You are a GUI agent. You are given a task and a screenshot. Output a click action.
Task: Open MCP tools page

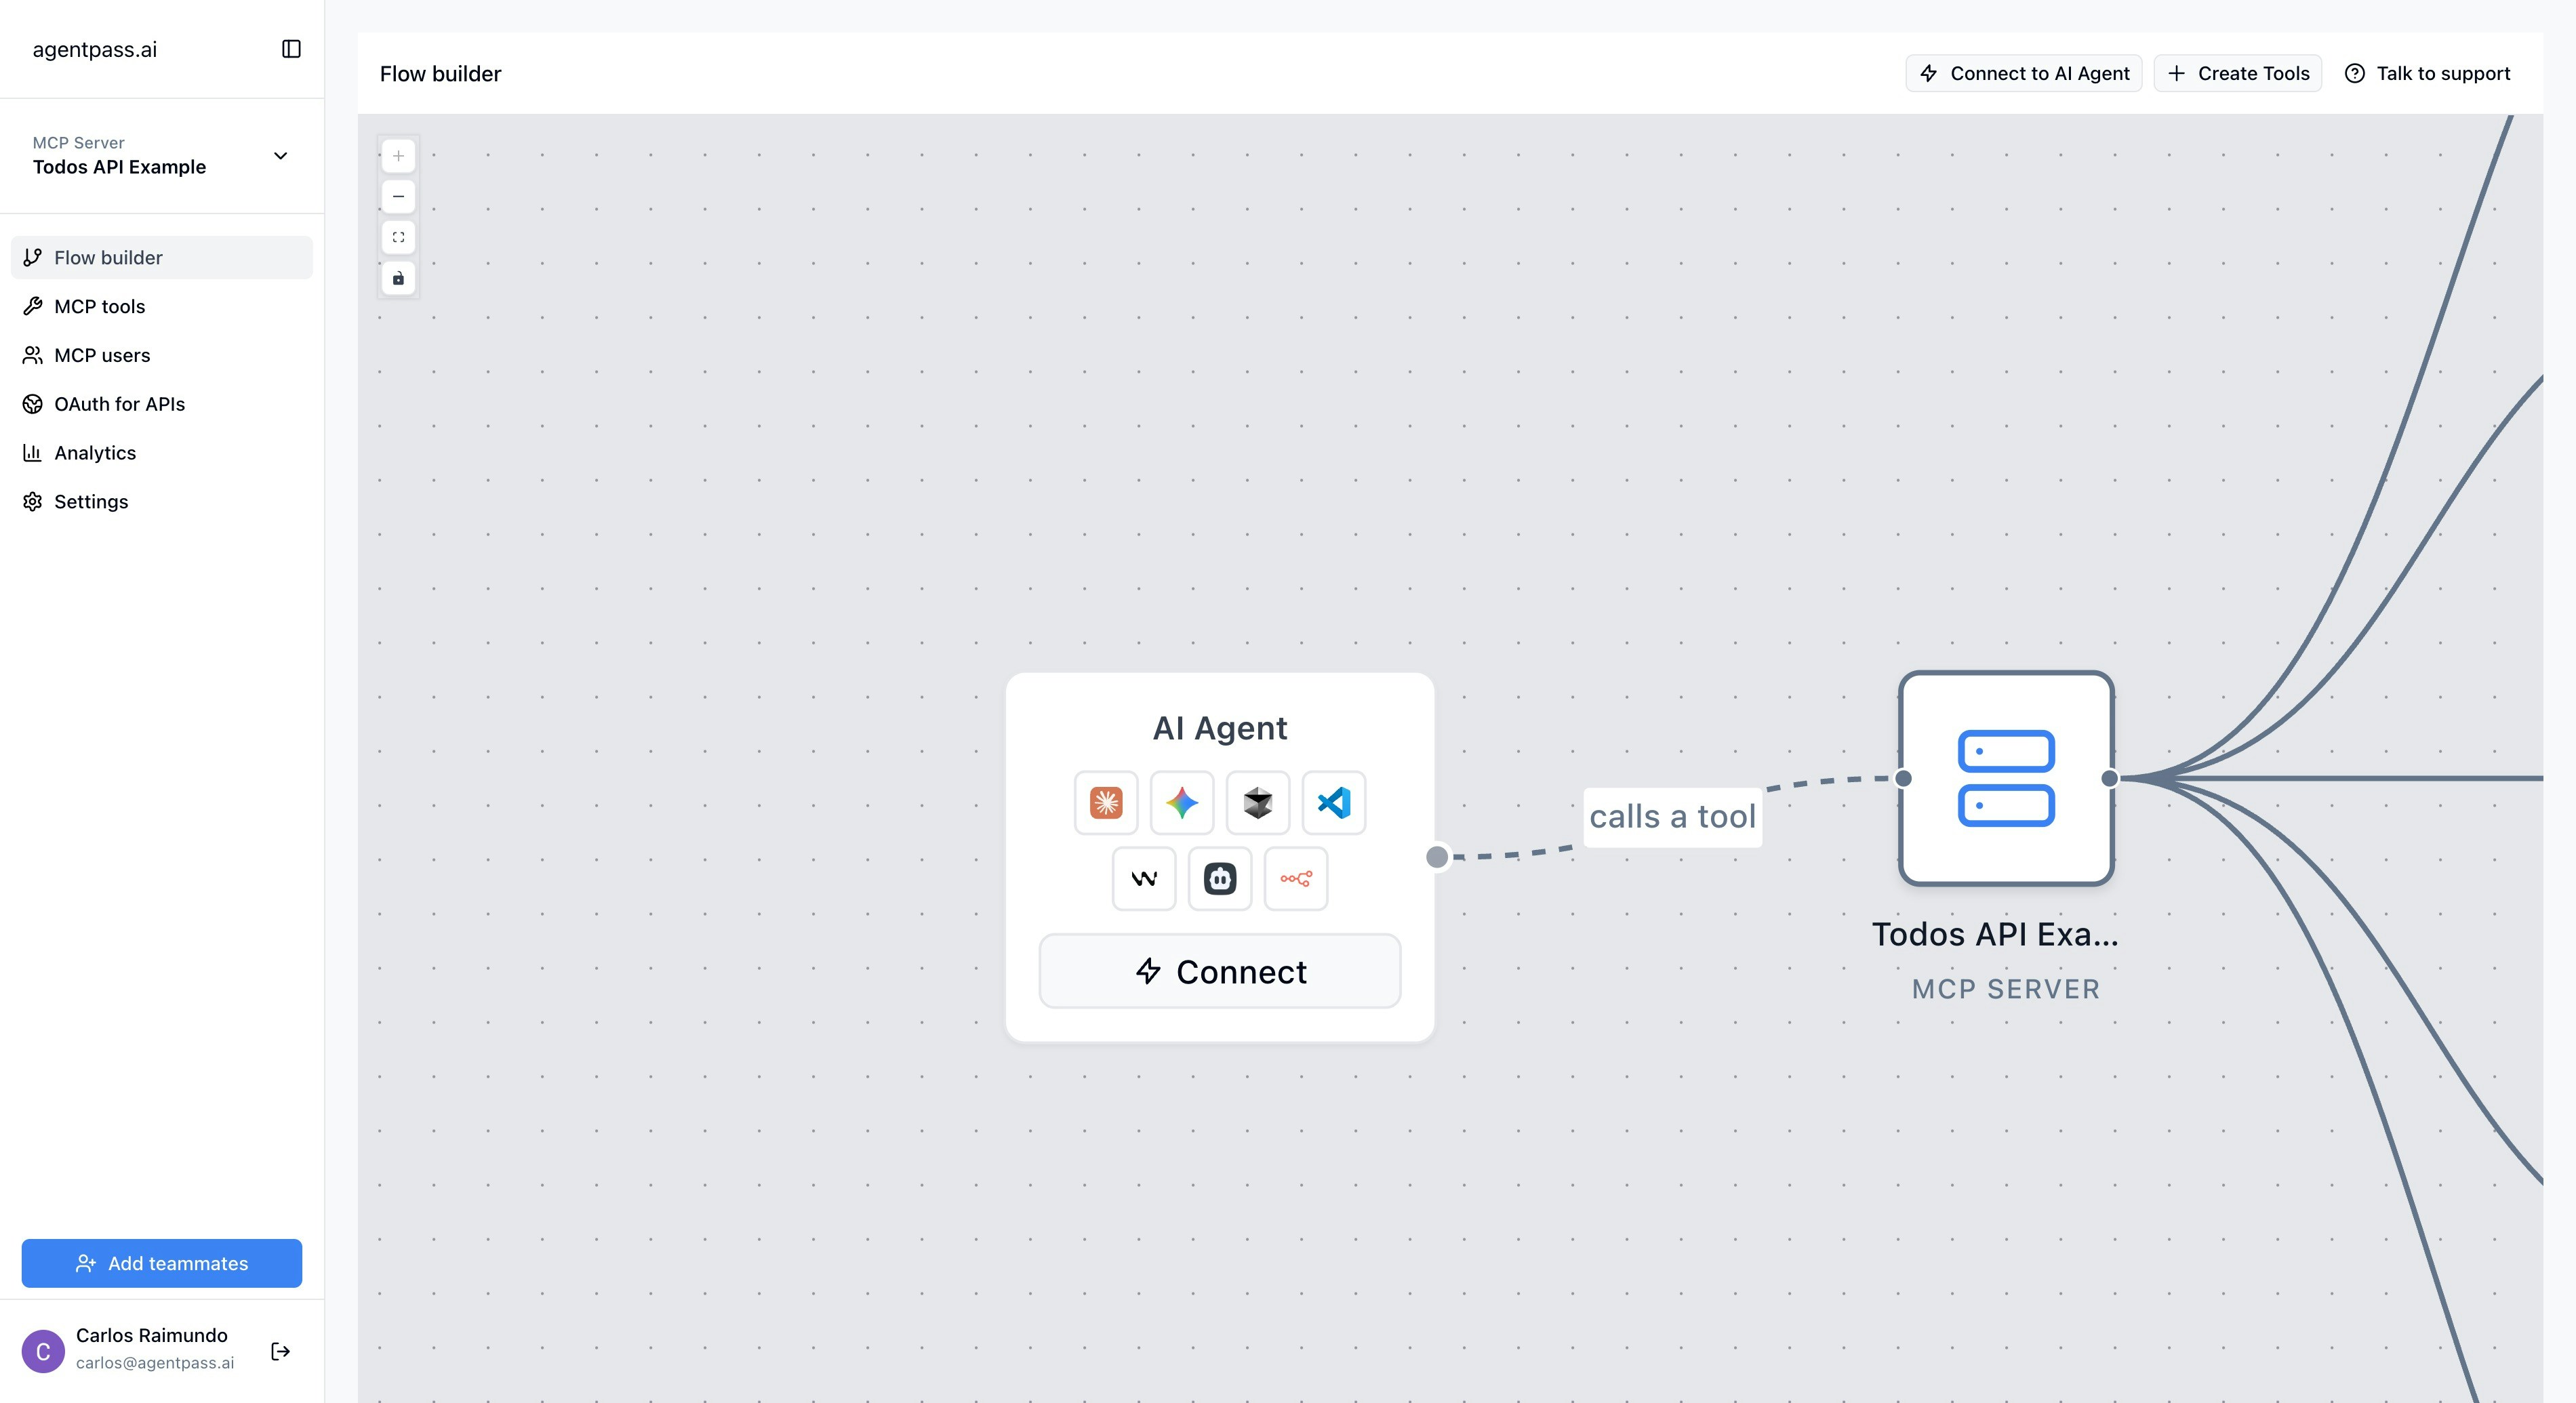(x=99, y=306)
